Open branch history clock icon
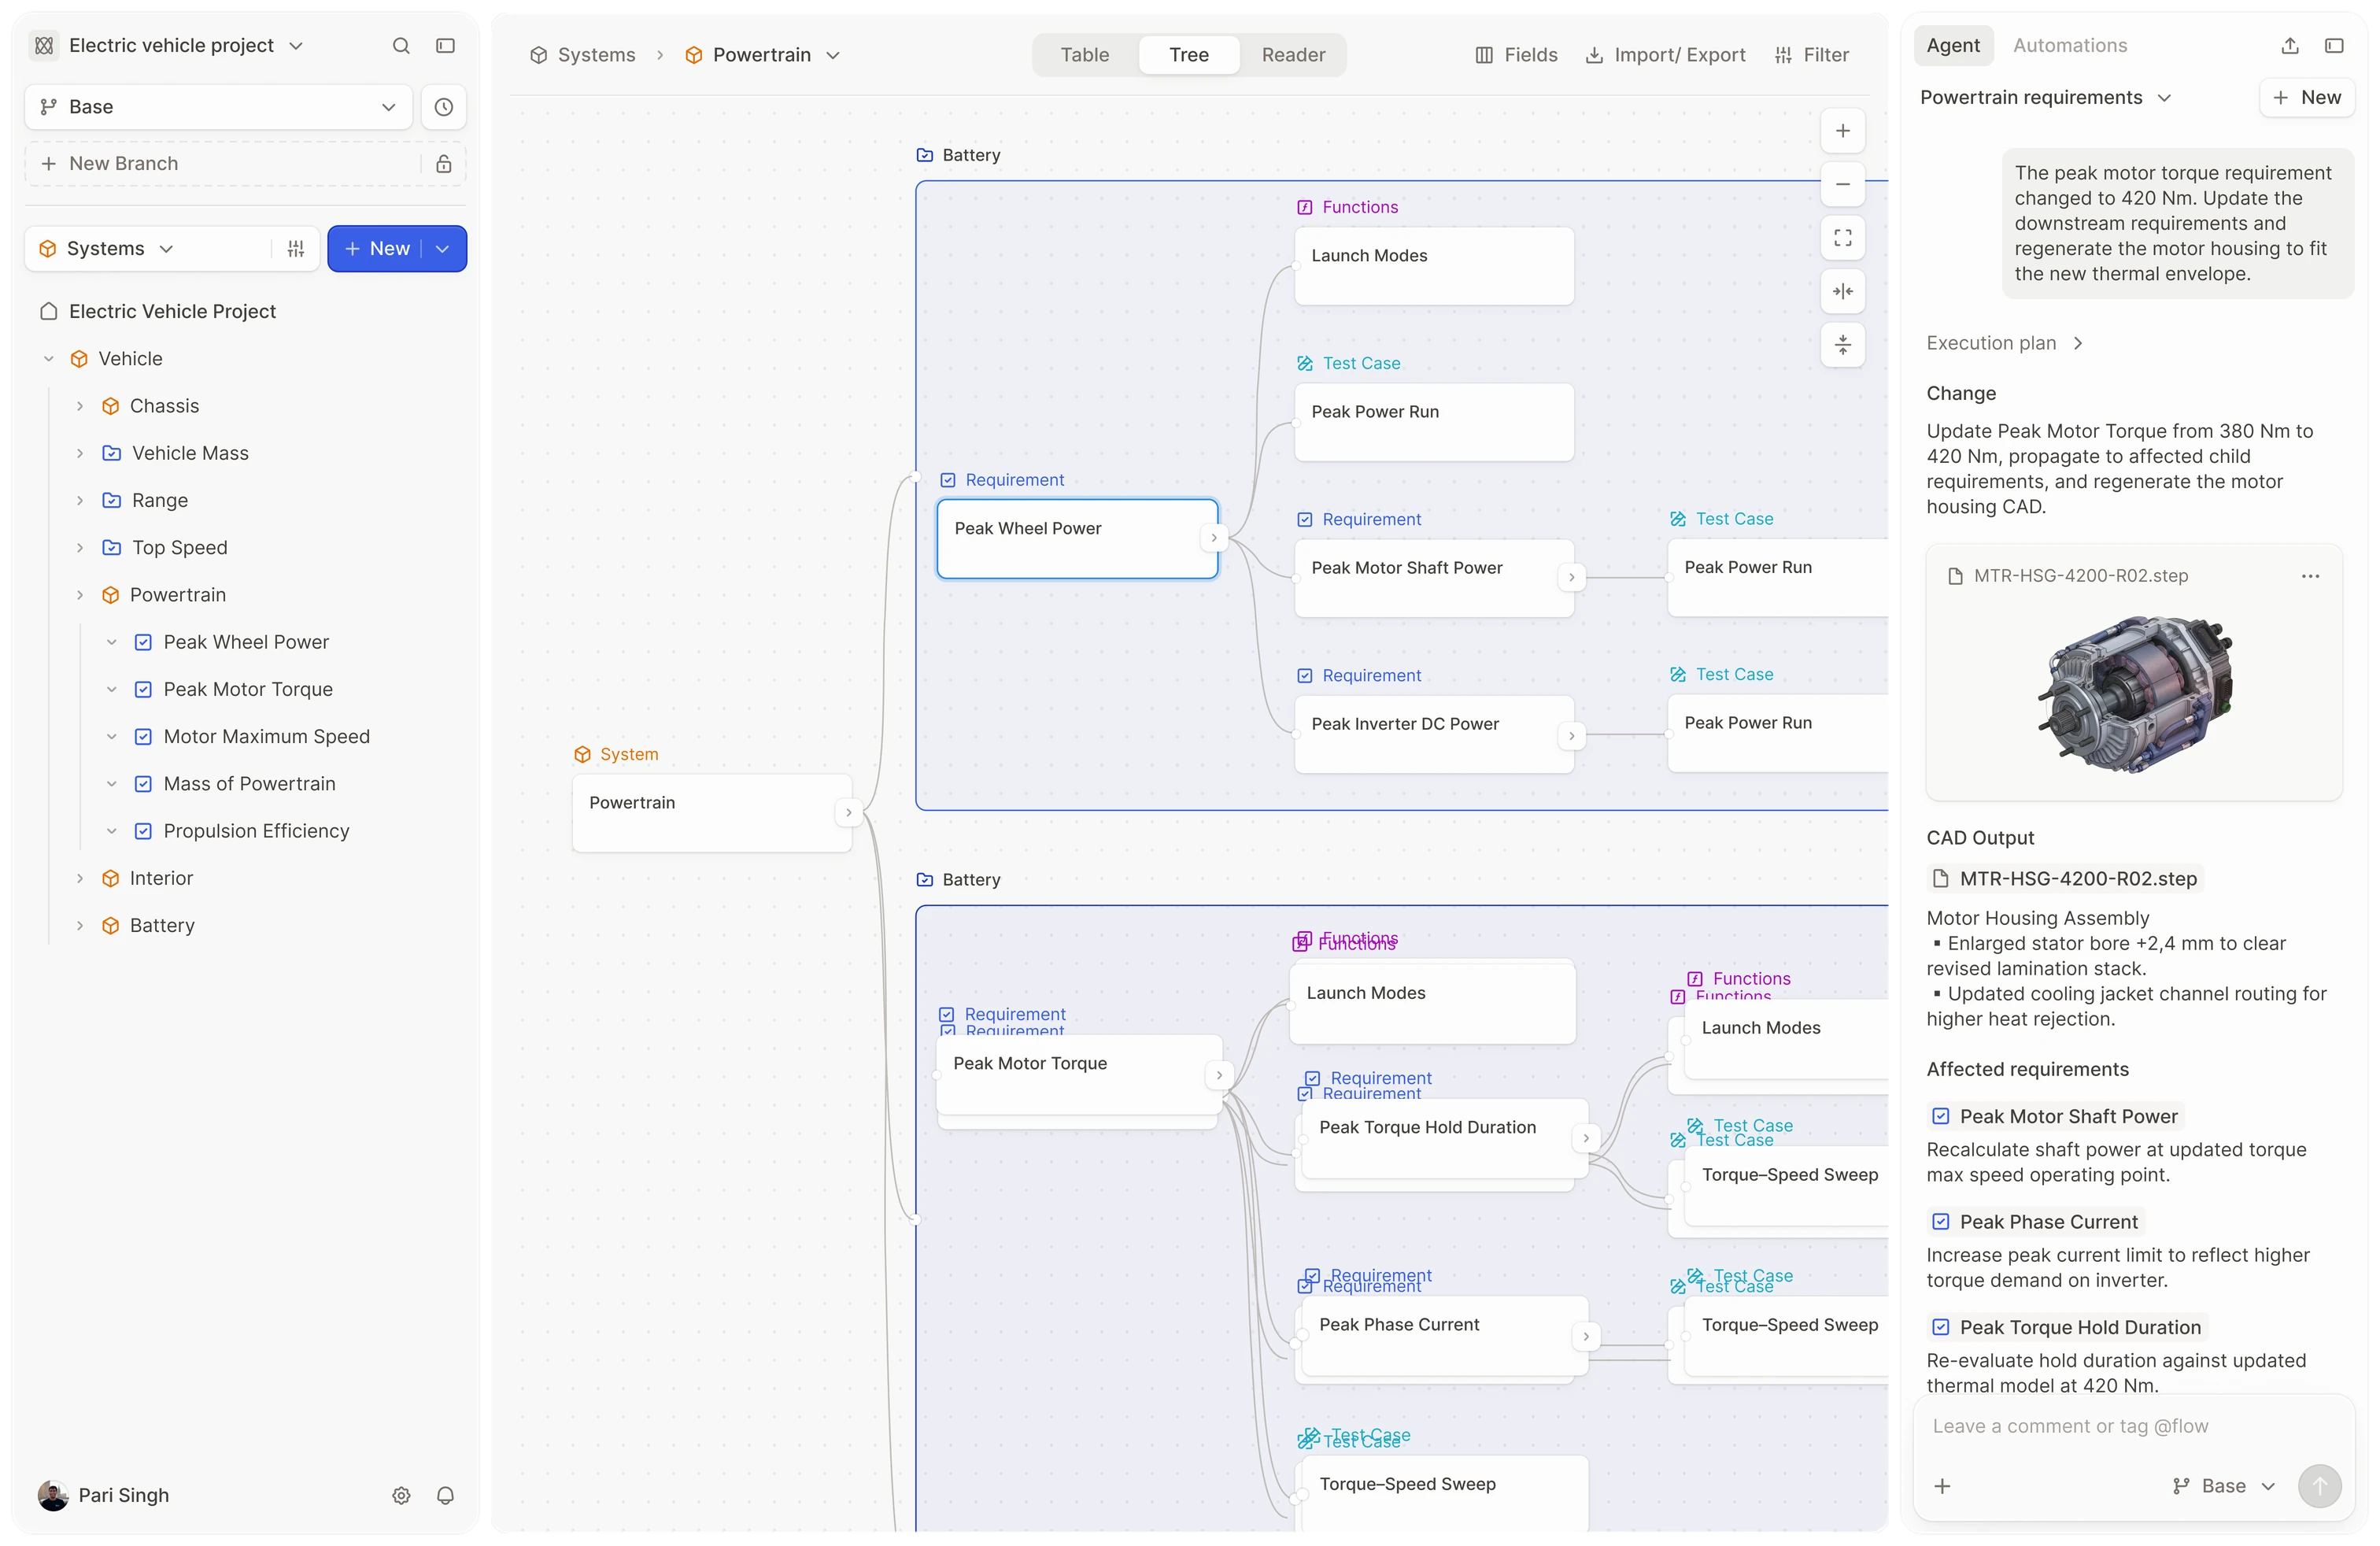This screenshot has height=1546, width=2380. point(444,107)
